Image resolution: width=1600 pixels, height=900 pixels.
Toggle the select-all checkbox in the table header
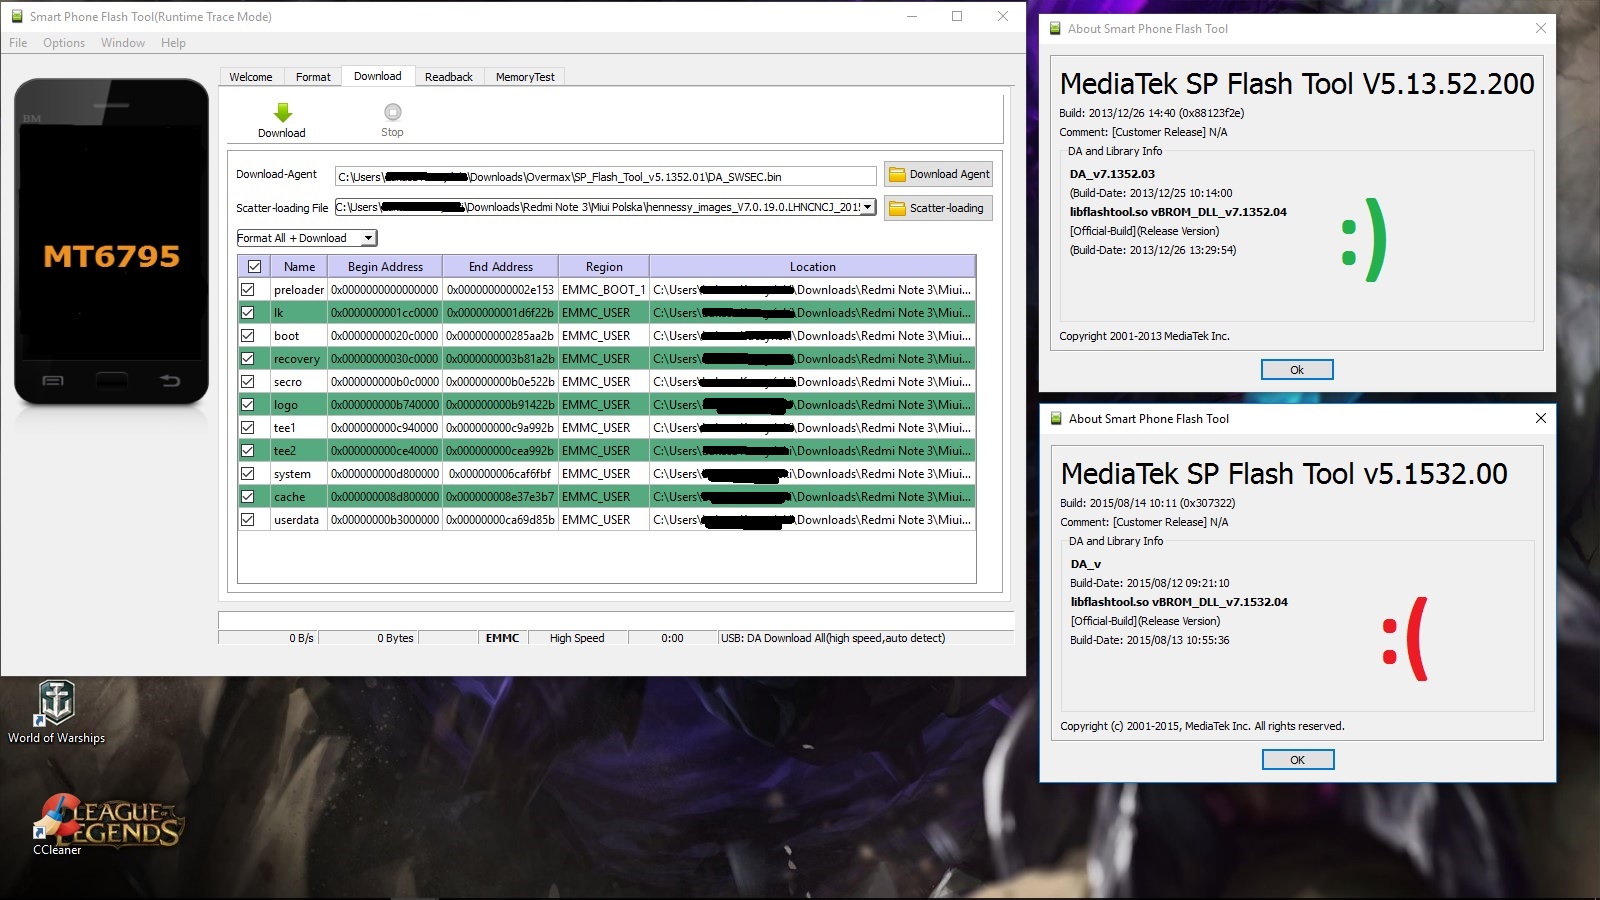coord(254,267)
